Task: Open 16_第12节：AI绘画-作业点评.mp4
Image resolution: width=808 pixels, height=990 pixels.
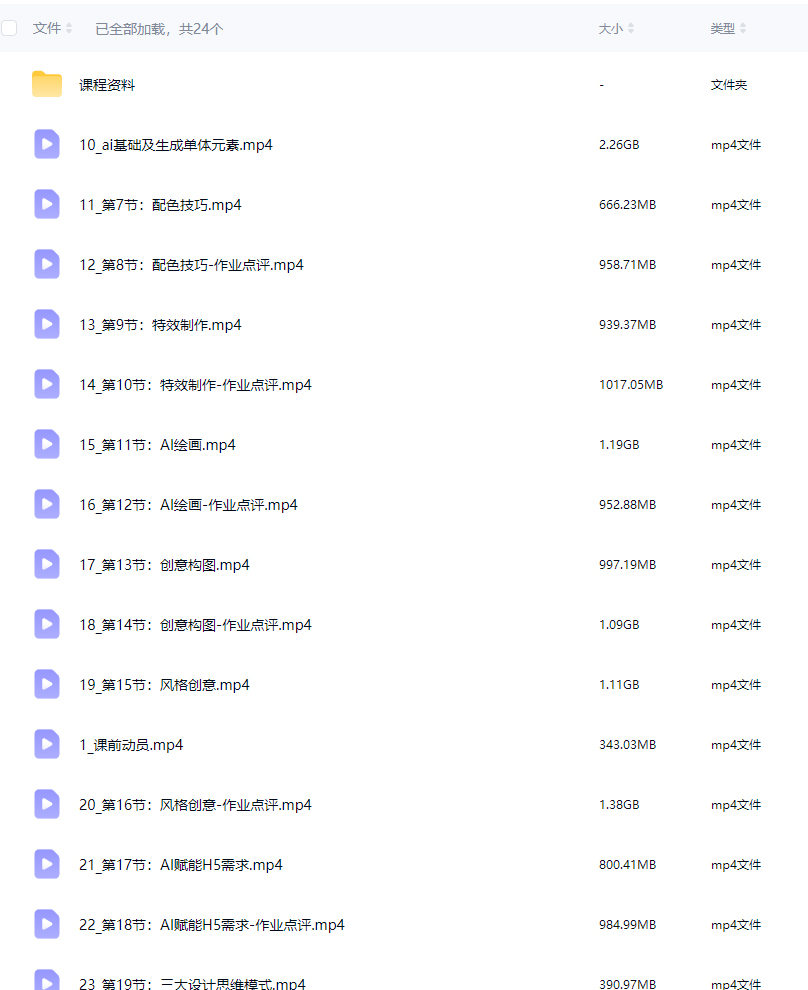Action: [188, 504]
